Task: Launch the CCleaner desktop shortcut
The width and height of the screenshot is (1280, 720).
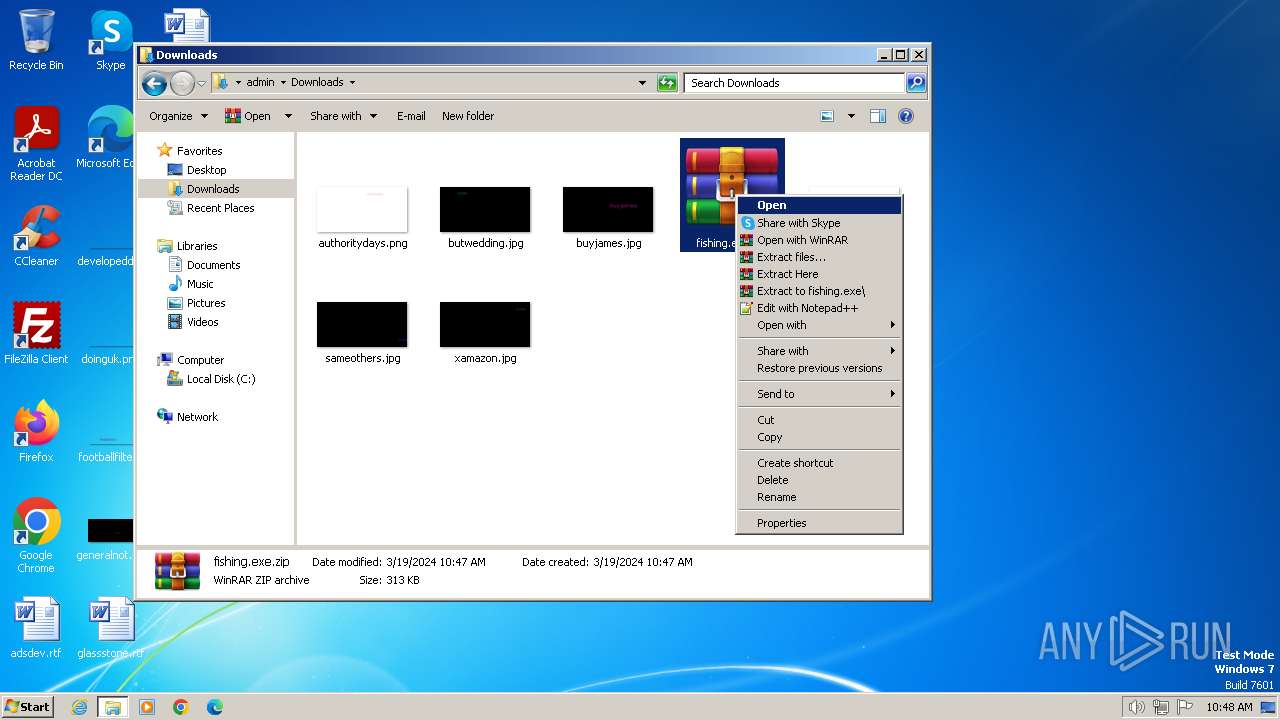Action: (x=36, y=236)
